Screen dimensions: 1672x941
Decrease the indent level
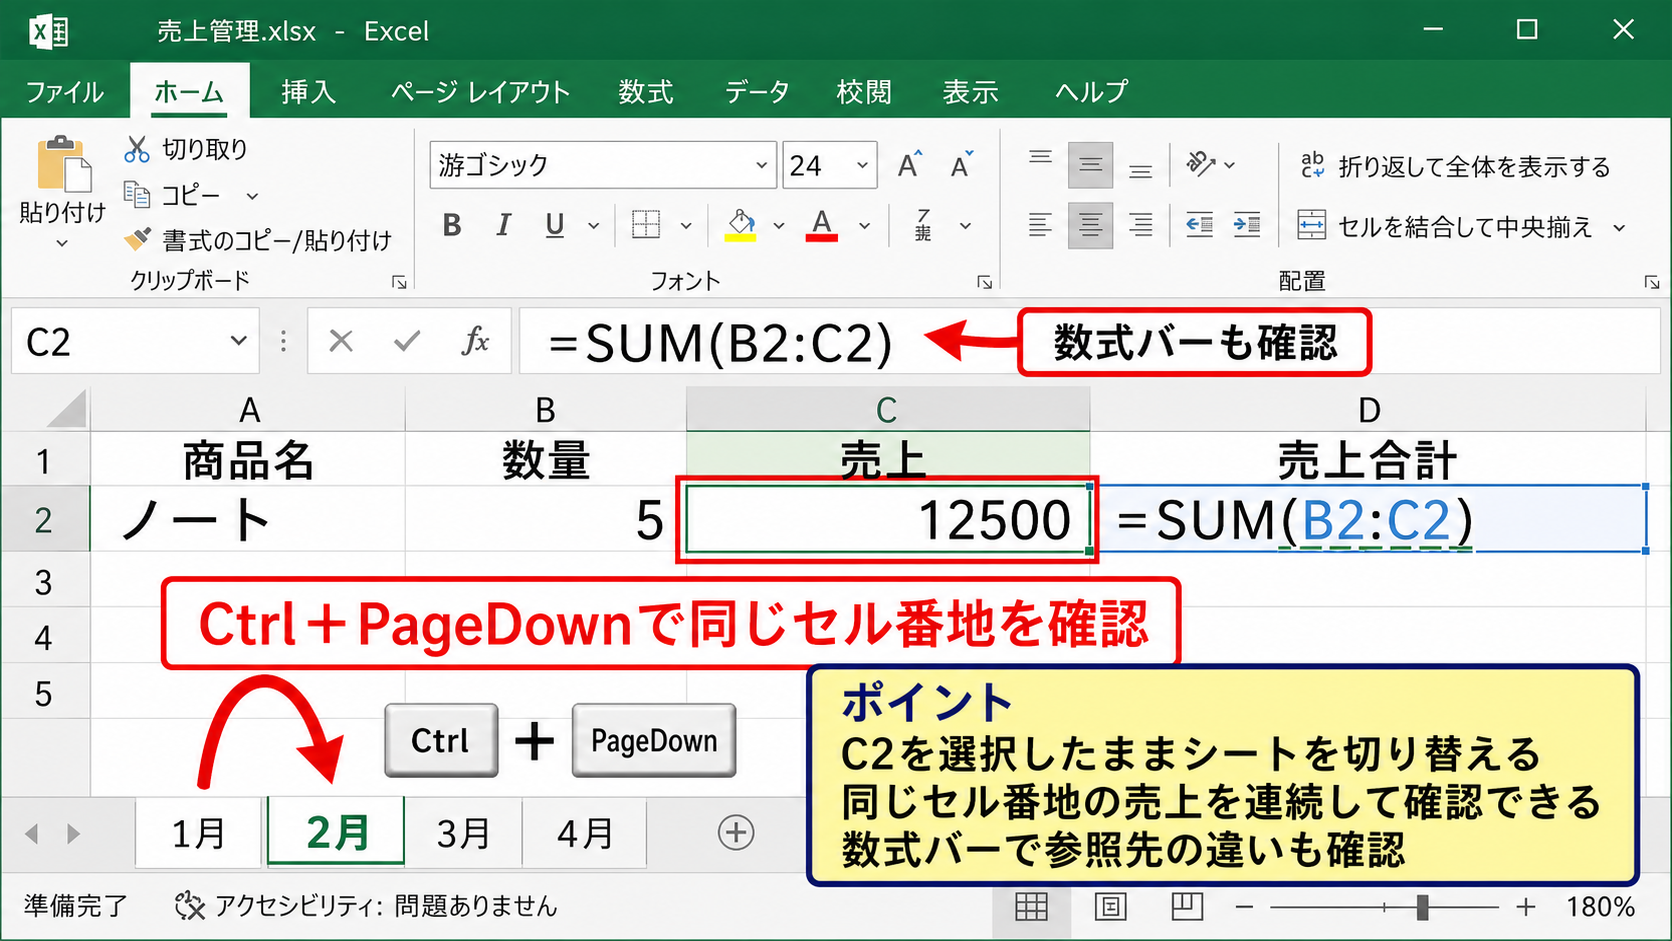click(1199, 225)
